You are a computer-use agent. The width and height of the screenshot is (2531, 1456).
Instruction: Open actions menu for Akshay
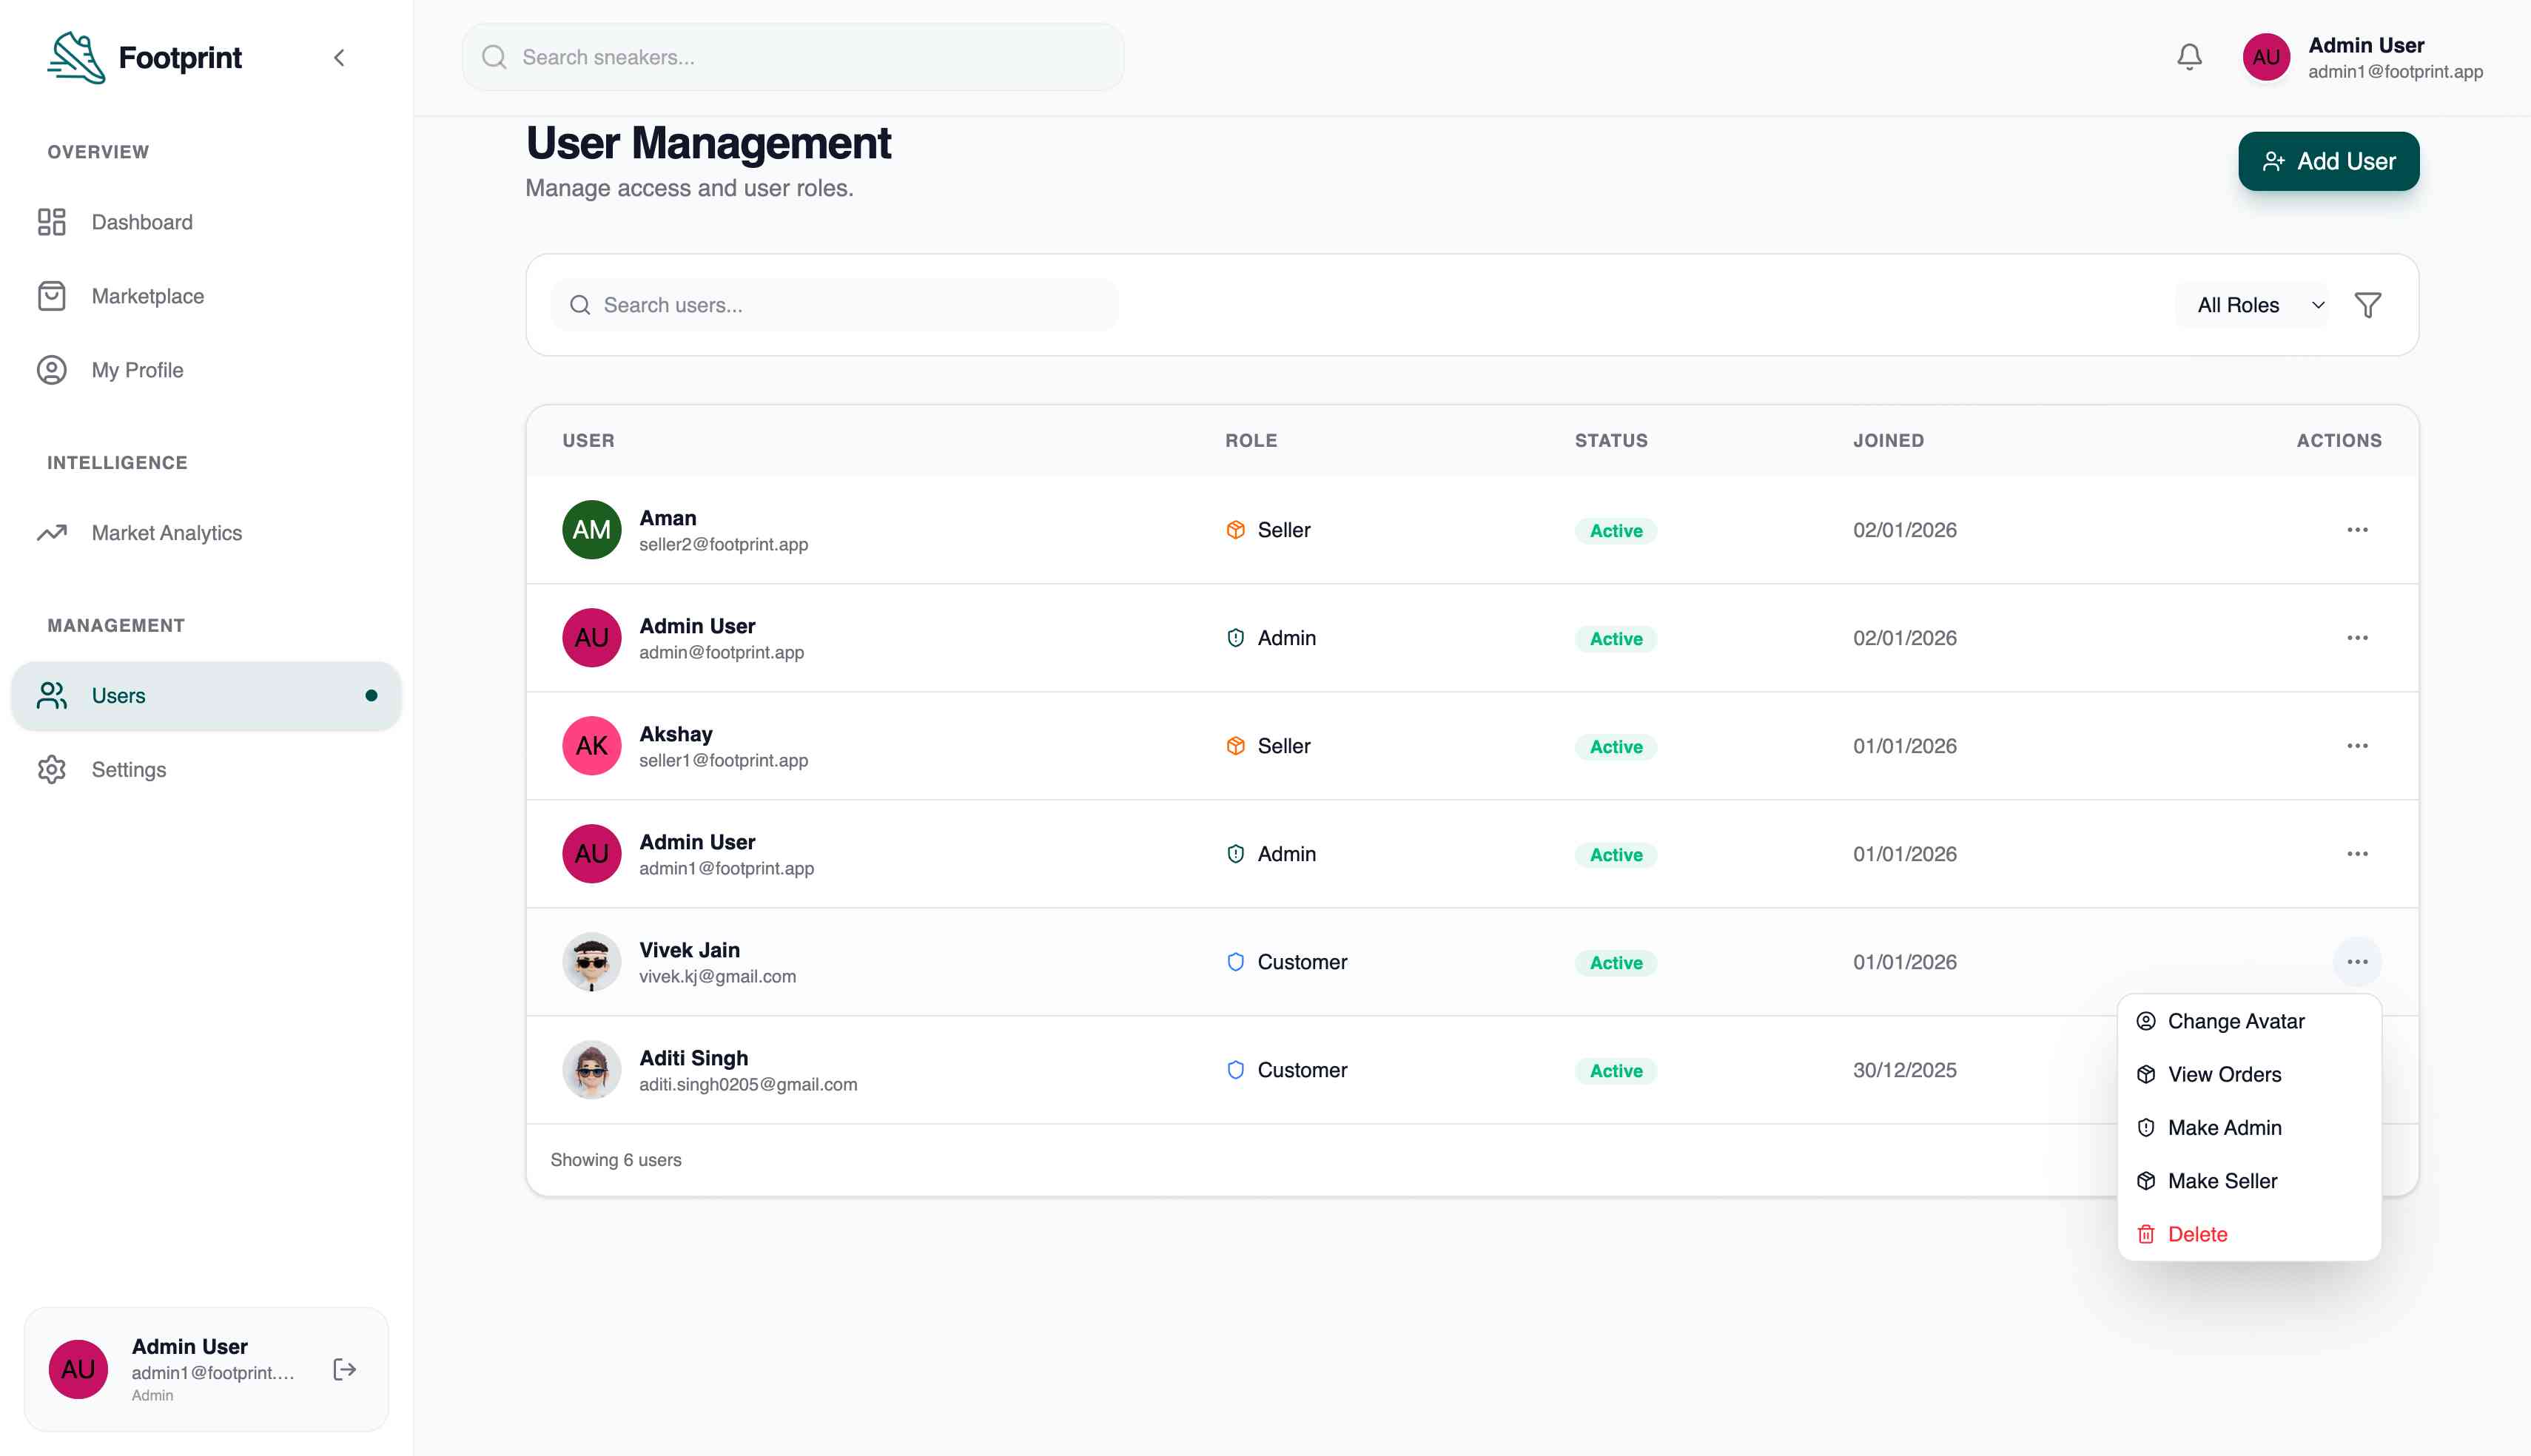pyautogui.click(x=2356, y=746)
